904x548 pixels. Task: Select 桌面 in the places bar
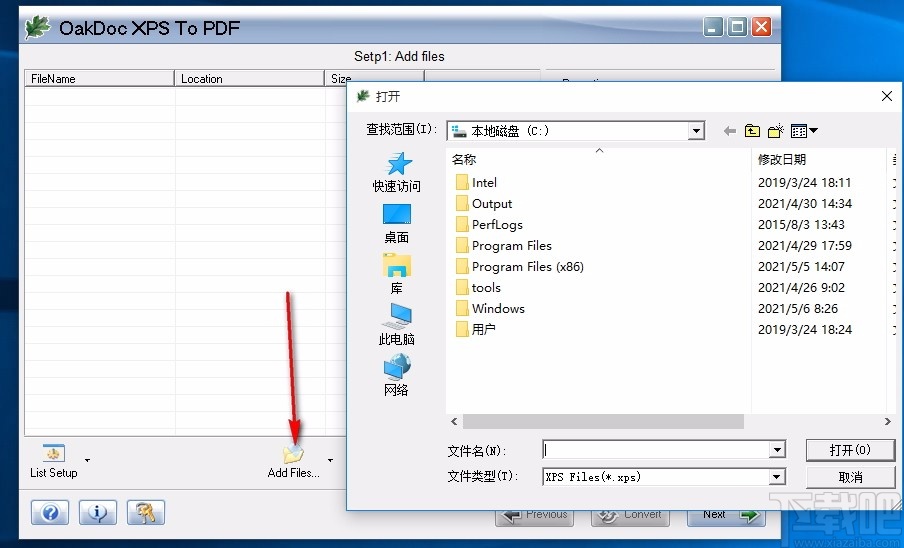coord(397,224)
